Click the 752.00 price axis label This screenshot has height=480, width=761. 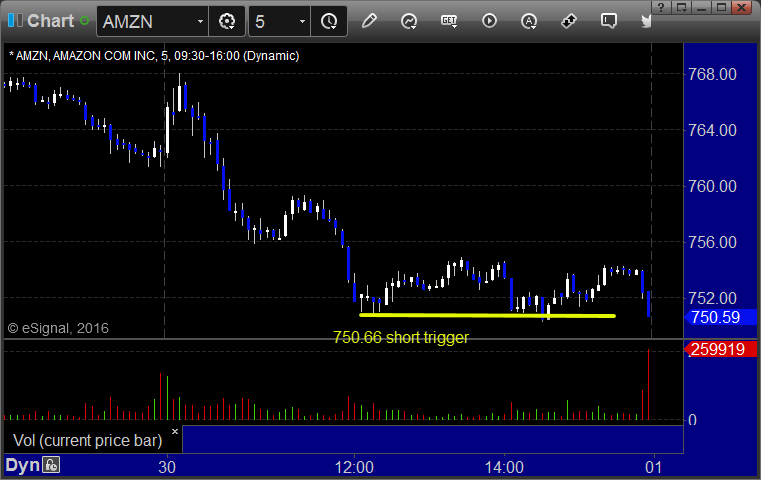click(x=712, y=298)
